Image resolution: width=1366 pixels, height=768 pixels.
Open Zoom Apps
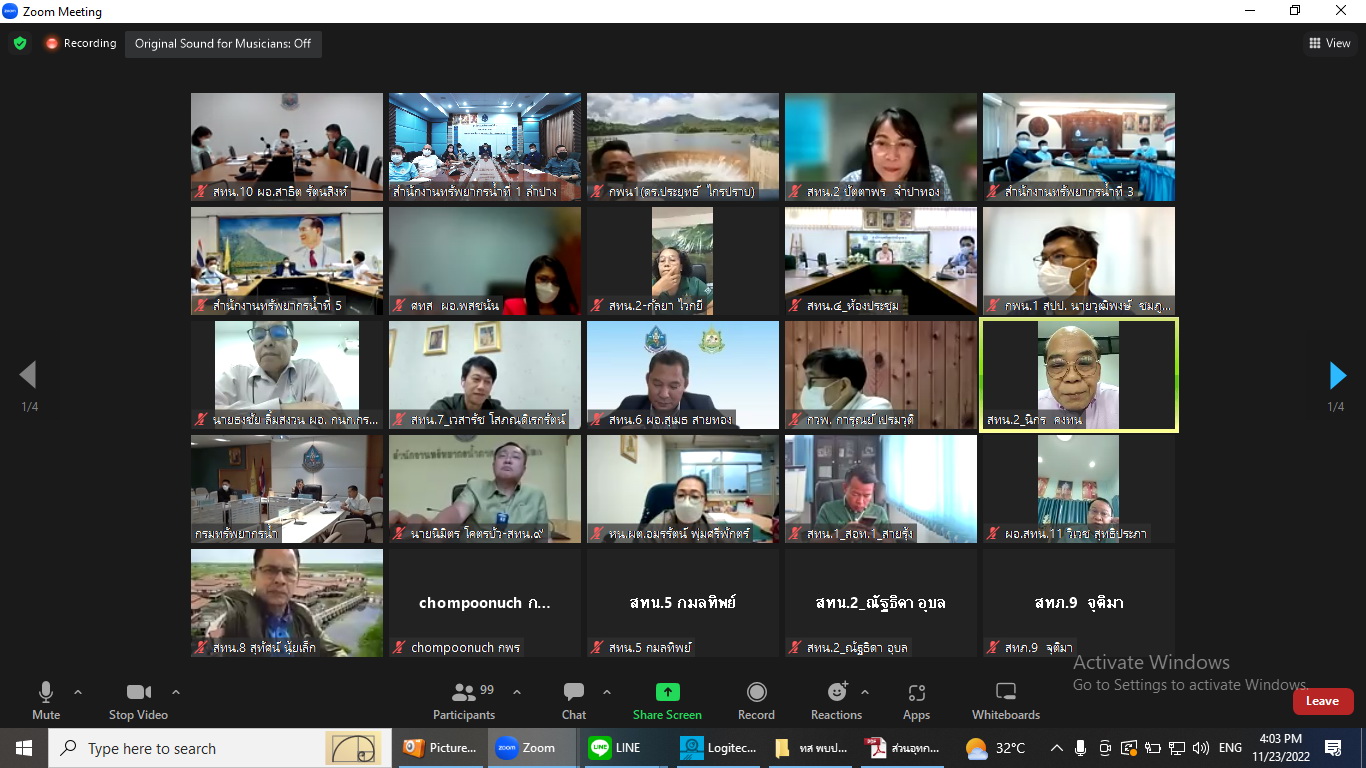click(917, 700)
